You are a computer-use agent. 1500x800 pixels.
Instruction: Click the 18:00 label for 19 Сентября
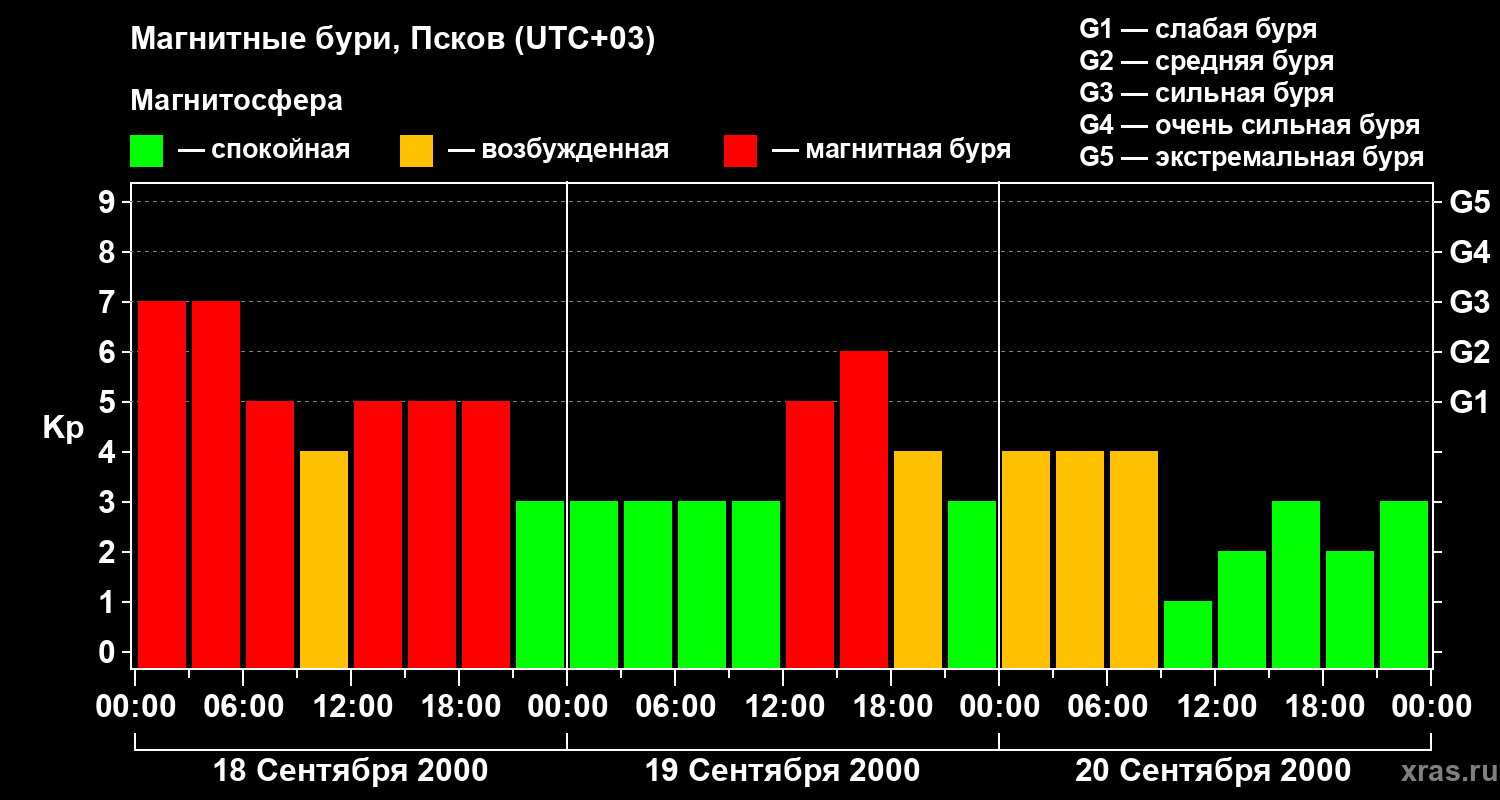[x=891, y=707]
